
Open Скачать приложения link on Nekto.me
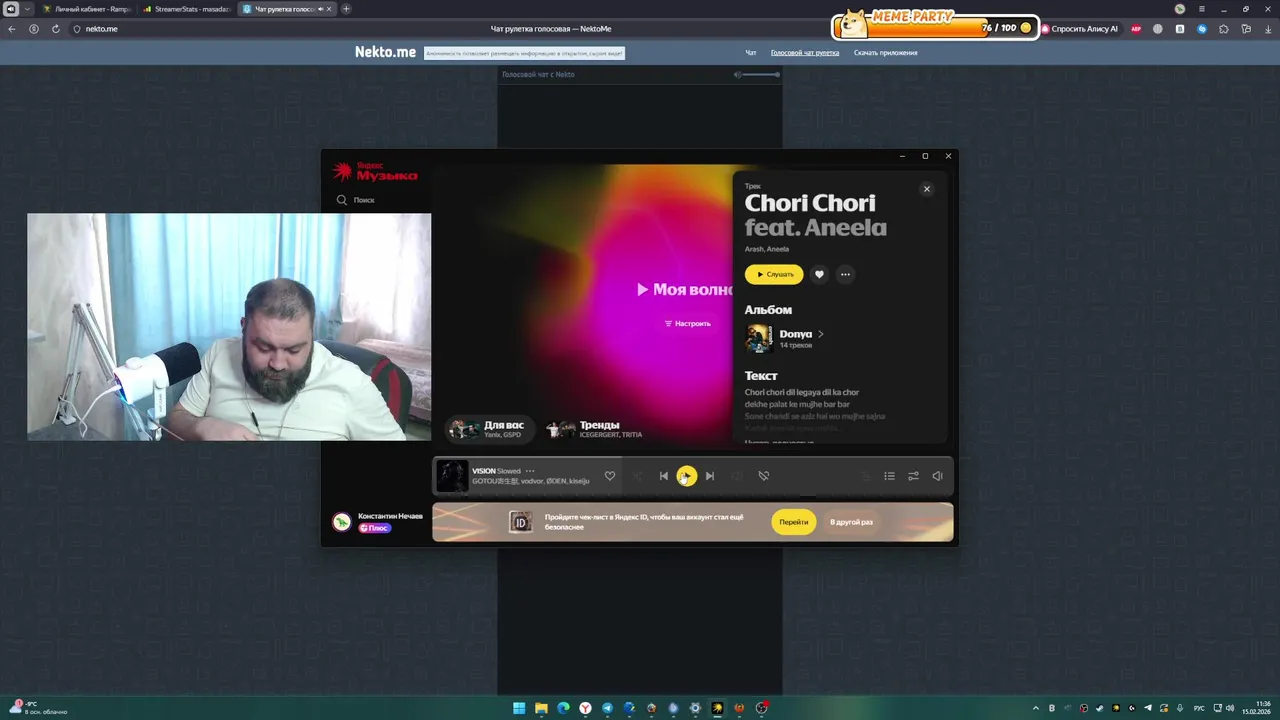885,52
